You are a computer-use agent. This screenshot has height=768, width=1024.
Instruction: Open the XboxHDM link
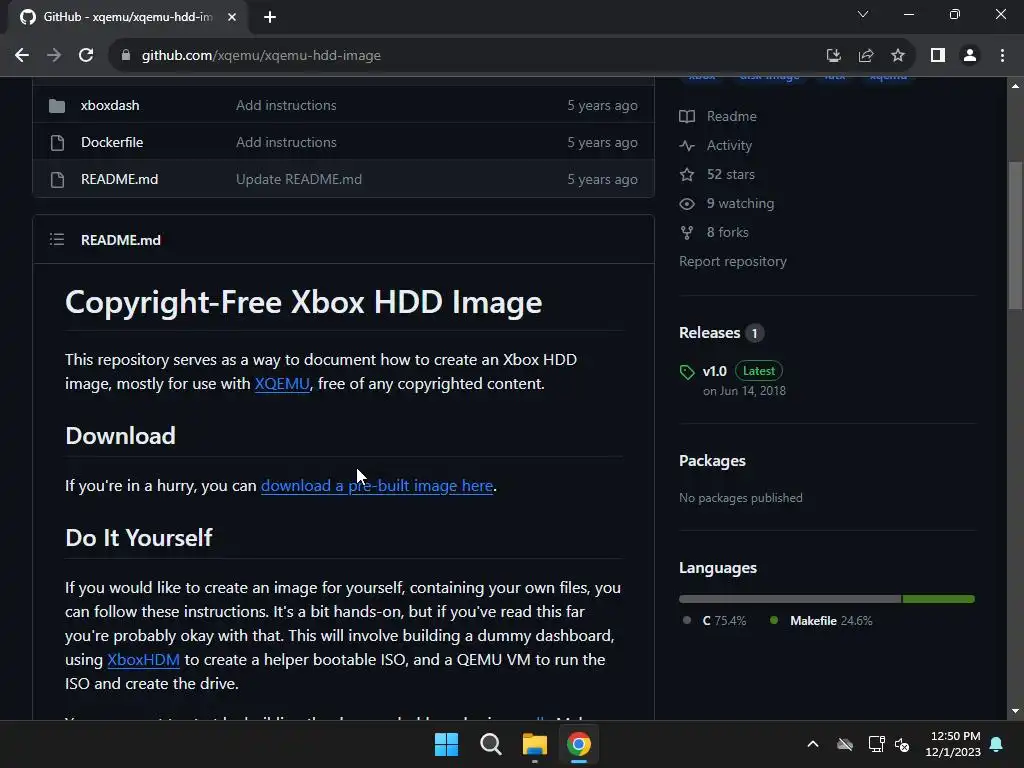click(x=143, y=660)
